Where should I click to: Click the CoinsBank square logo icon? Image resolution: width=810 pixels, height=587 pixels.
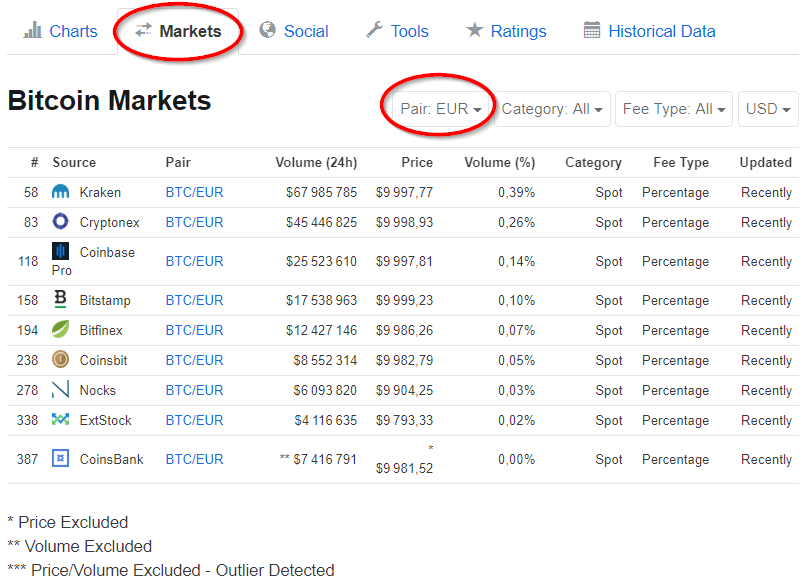(60, 458)
